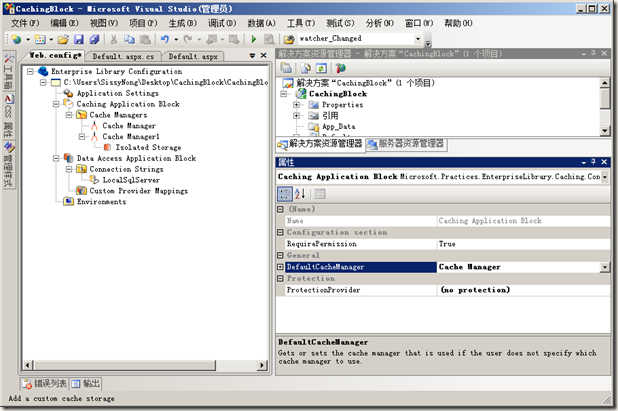Select the Application Settings node
The height and width of the screenshot is (411, 618).
tap(118, 93)
